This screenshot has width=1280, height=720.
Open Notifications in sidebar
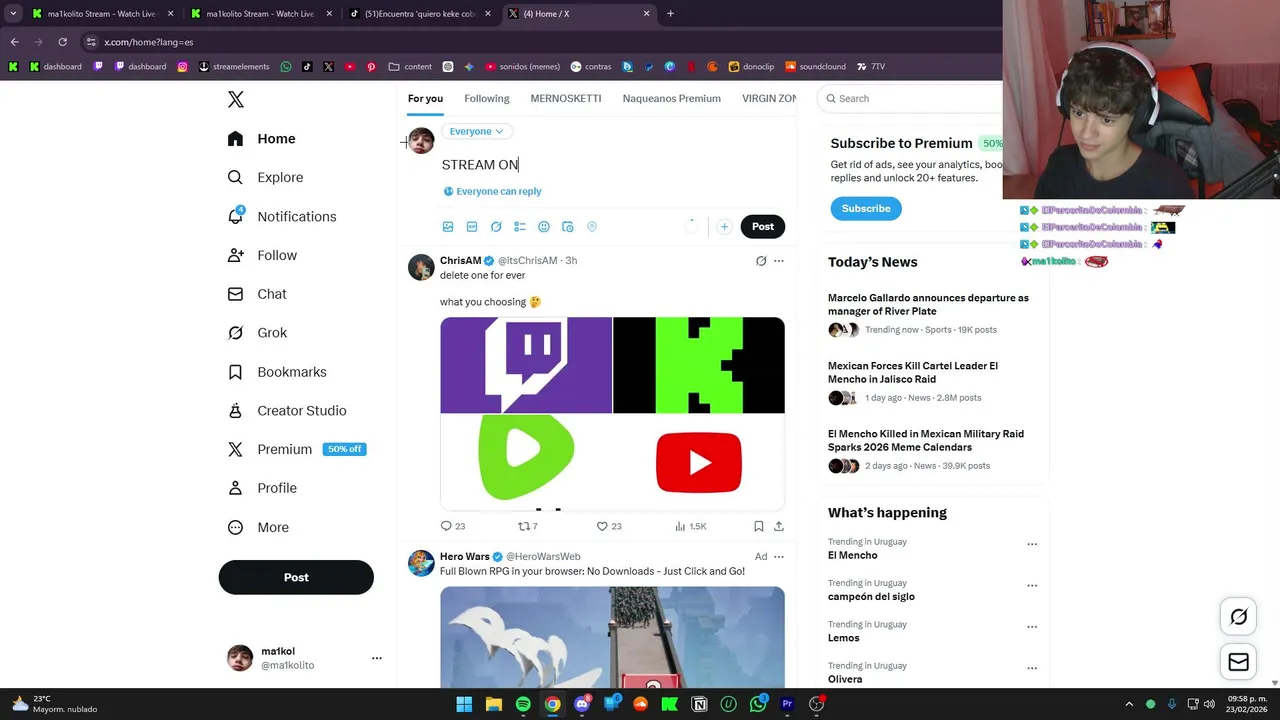282,217
